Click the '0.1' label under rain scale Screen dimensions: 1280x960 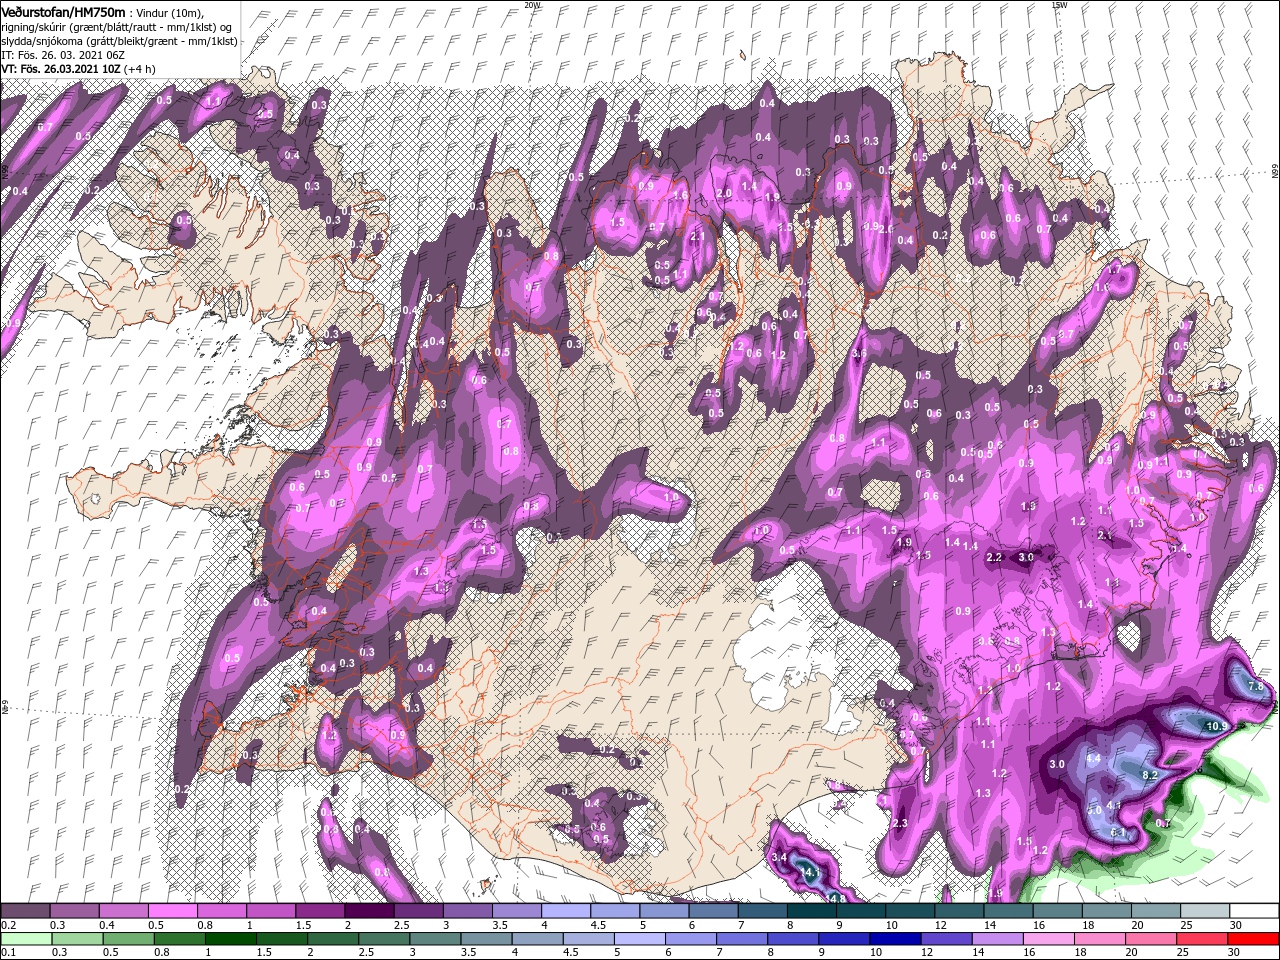[x=7, y=952]
